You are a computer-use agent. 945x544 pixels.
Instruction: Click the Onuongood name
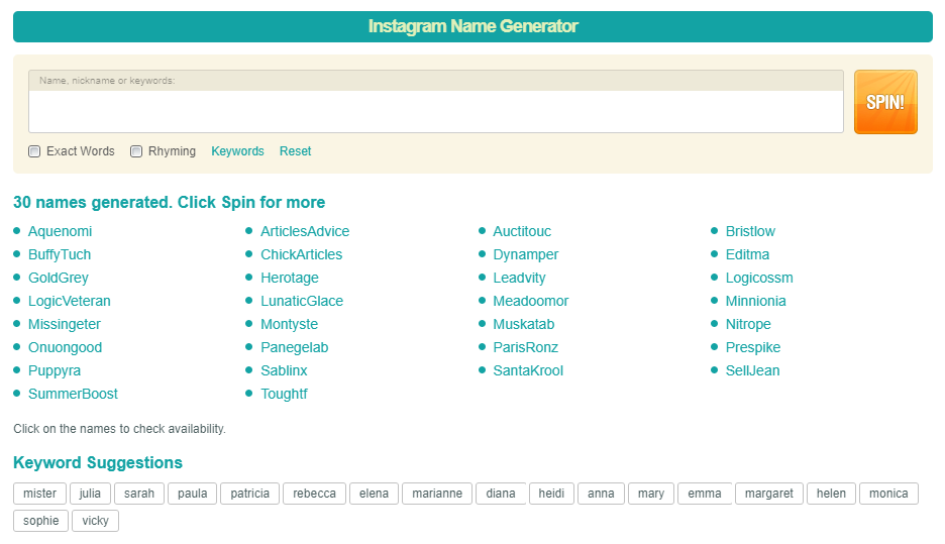click(x=65, y=348)
